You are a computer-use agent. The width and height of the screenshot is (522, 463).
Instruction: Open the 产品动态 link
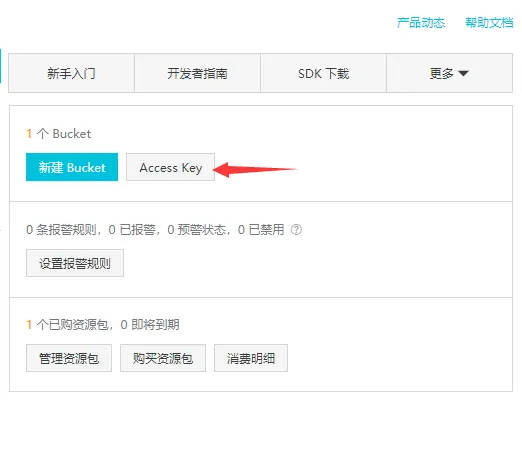point(421,23)
